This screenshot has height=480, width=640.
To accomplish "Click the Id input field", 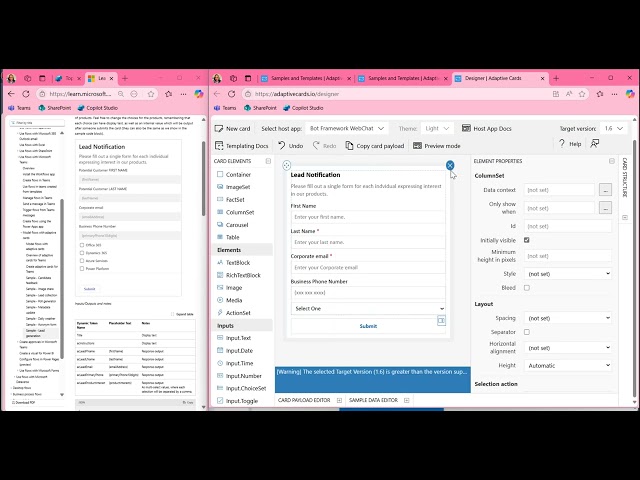I will (568, 226).
